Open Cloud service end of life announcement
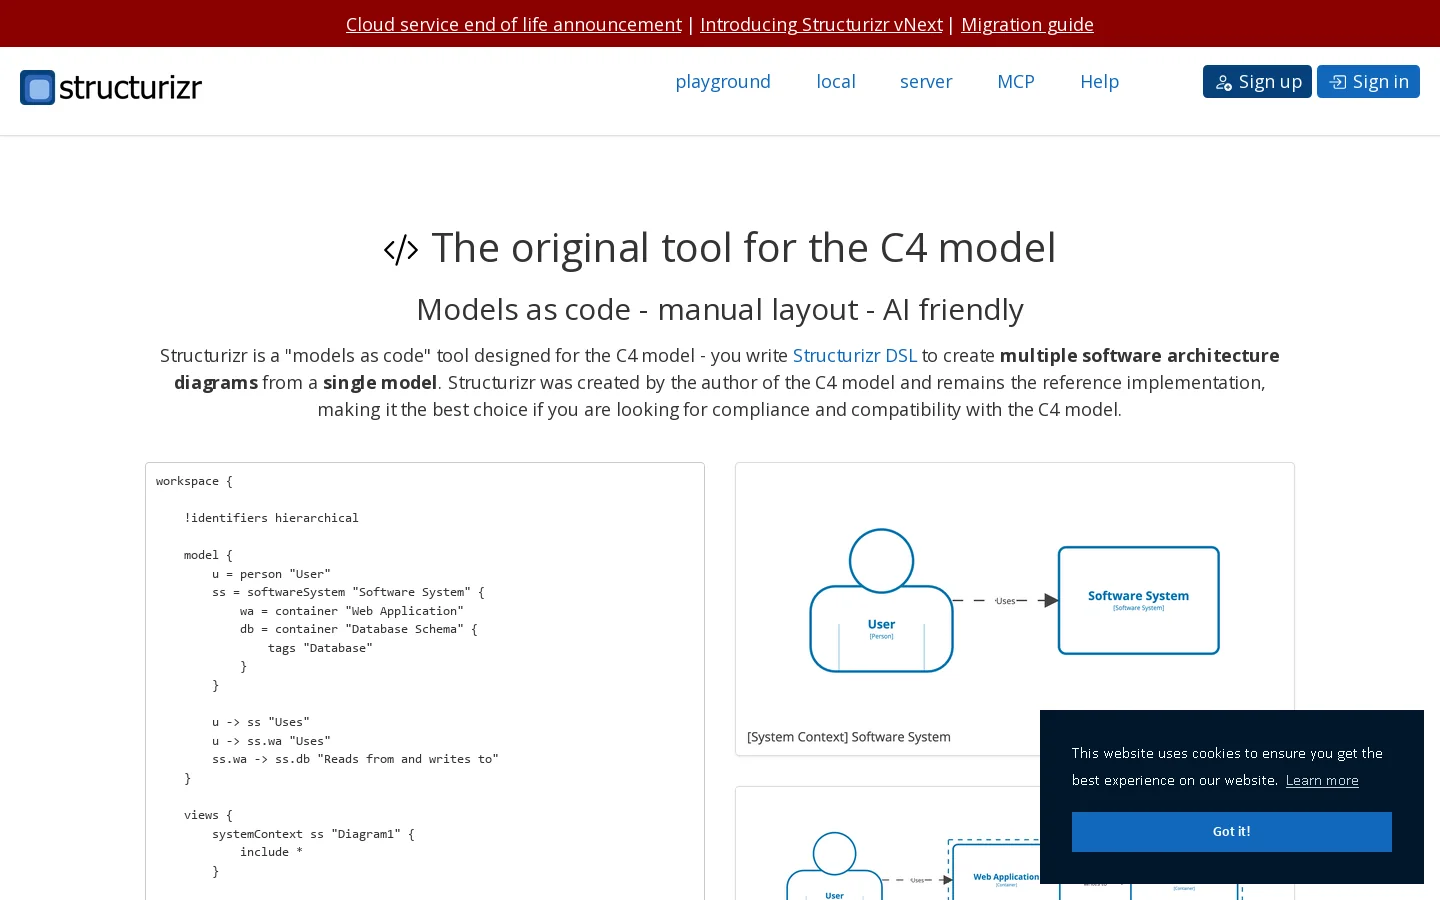1440x900 pixels. point(514,24)
